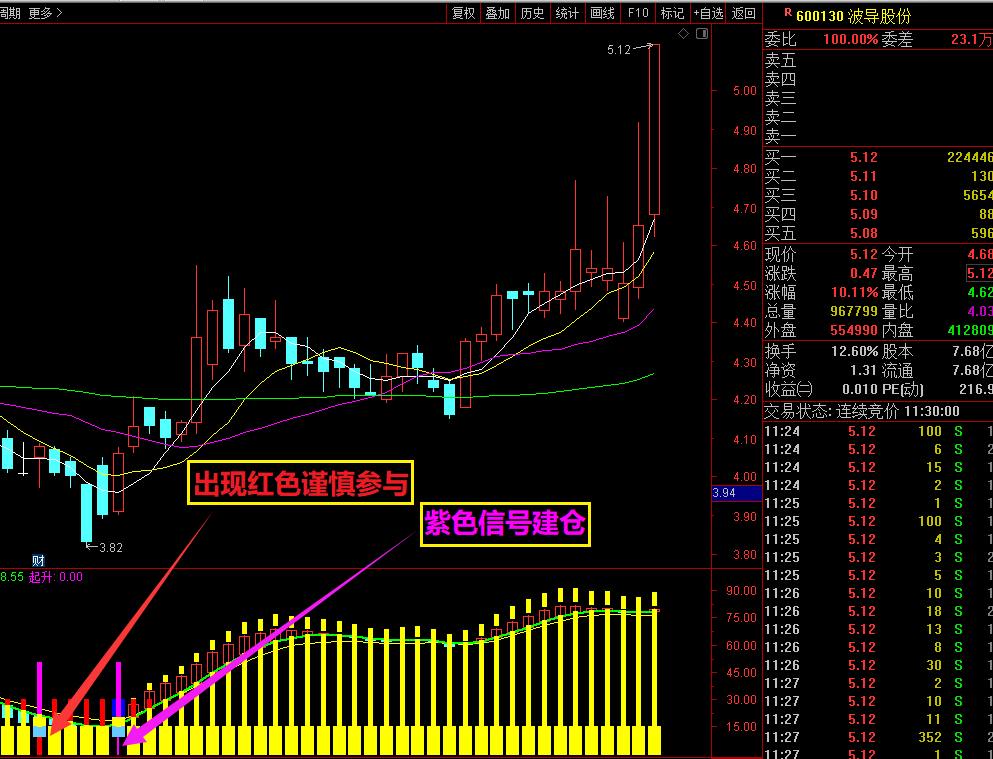Image resolution: width=993 pixels, height=759 pixels.
Task: Click the 总量 value 967799
Action: [x=854, y=311]
